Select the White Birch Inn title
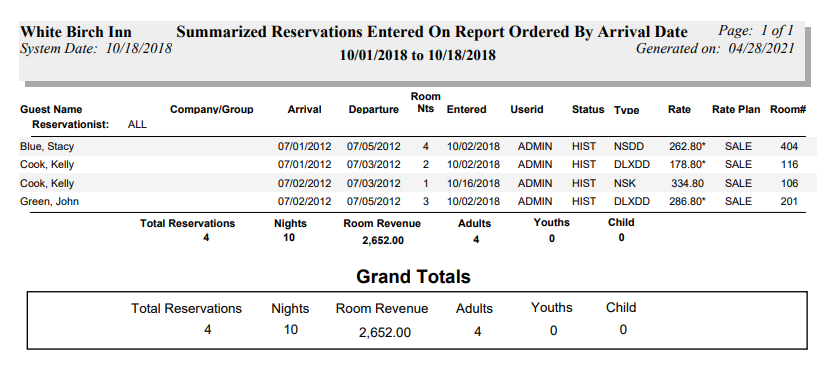The height and width of the screenshot is (374, 825). 76,32
